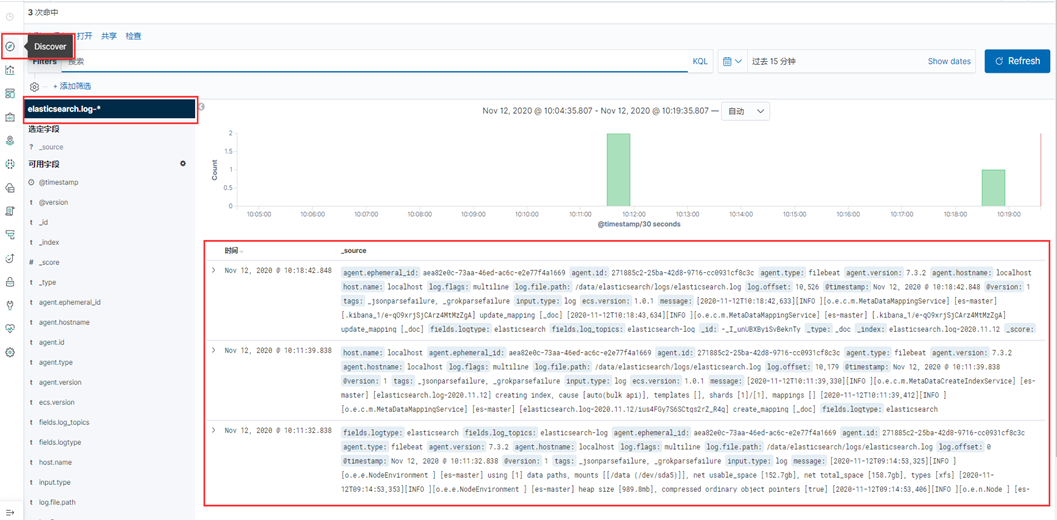The width and height of the screenshot is (1057, 520).
Task: Open the Recently viewed clock icon
Action: [x=10, y=16]
